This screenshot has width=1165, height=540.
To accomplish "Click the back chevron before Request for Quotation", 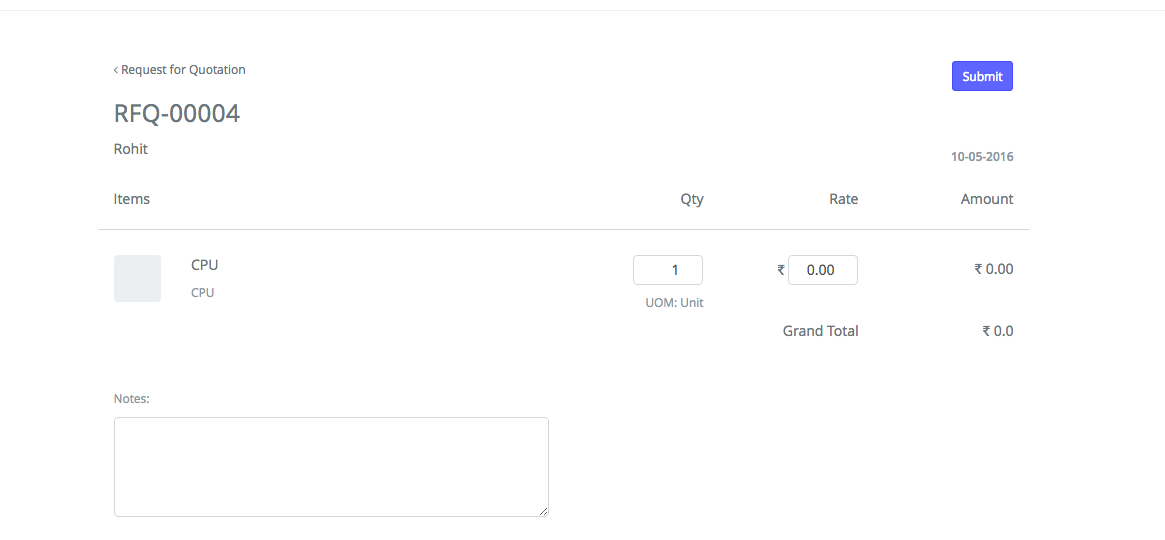I will click(x=116, y=70).
